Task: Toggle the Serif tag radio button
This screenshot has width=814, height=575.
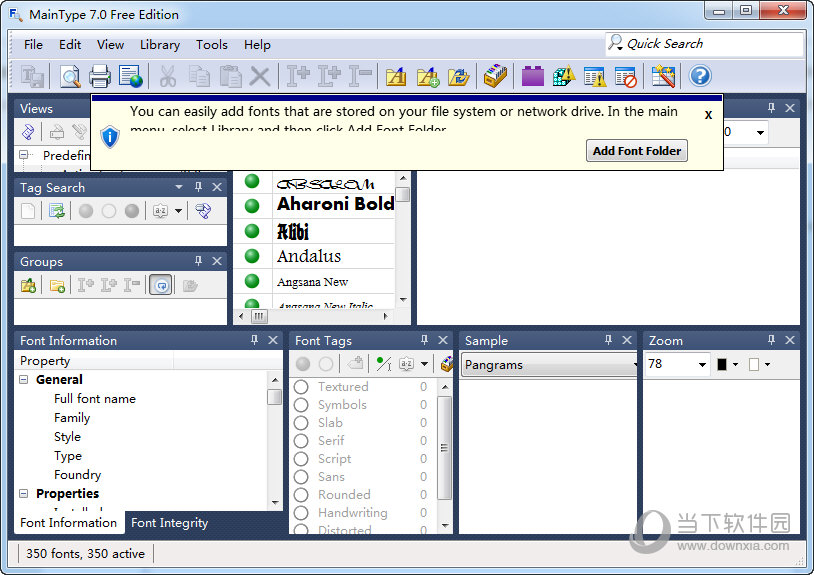Action: click(x=301, y=441)
